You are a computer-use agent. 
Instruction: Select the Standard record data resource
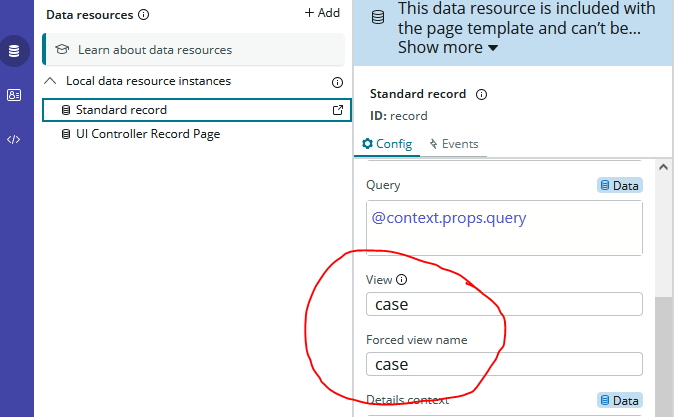[x=120, y=110]
